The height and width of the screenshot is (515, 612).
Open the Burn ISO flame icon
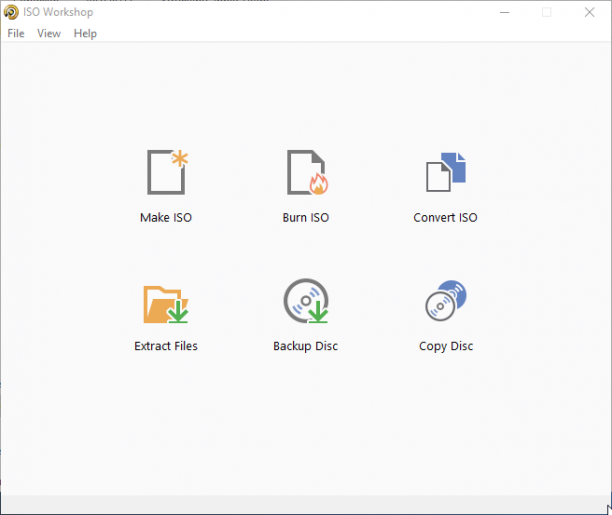(x=307, y=172)
